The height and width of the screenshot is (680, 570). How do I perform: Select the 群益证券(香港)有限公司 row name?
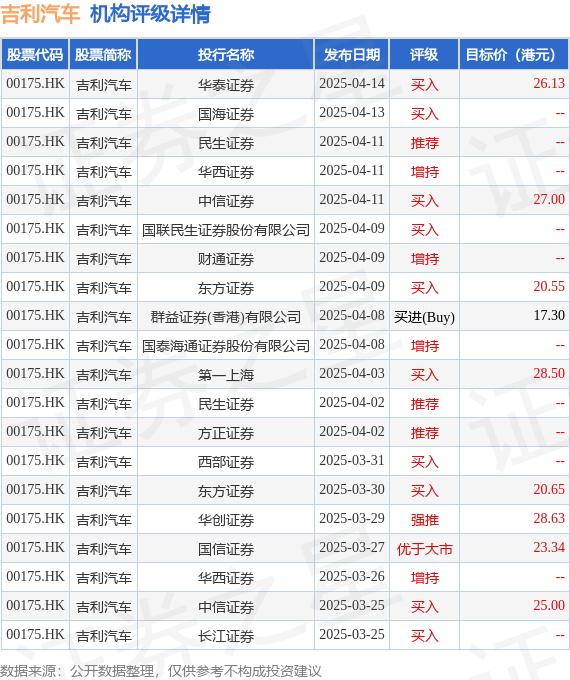tap(226, 317)
